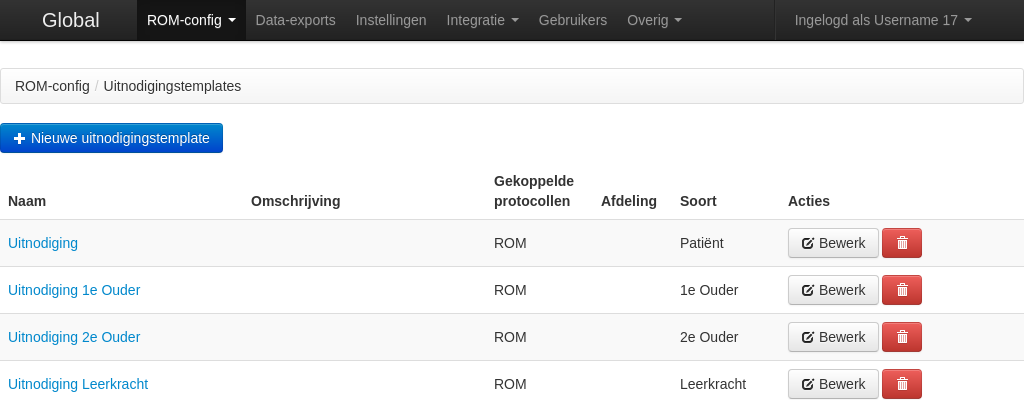Remove Uitnodiging 2e Ouder with trash icon
Screen dimensions: 1024x400
pos(901,337)
